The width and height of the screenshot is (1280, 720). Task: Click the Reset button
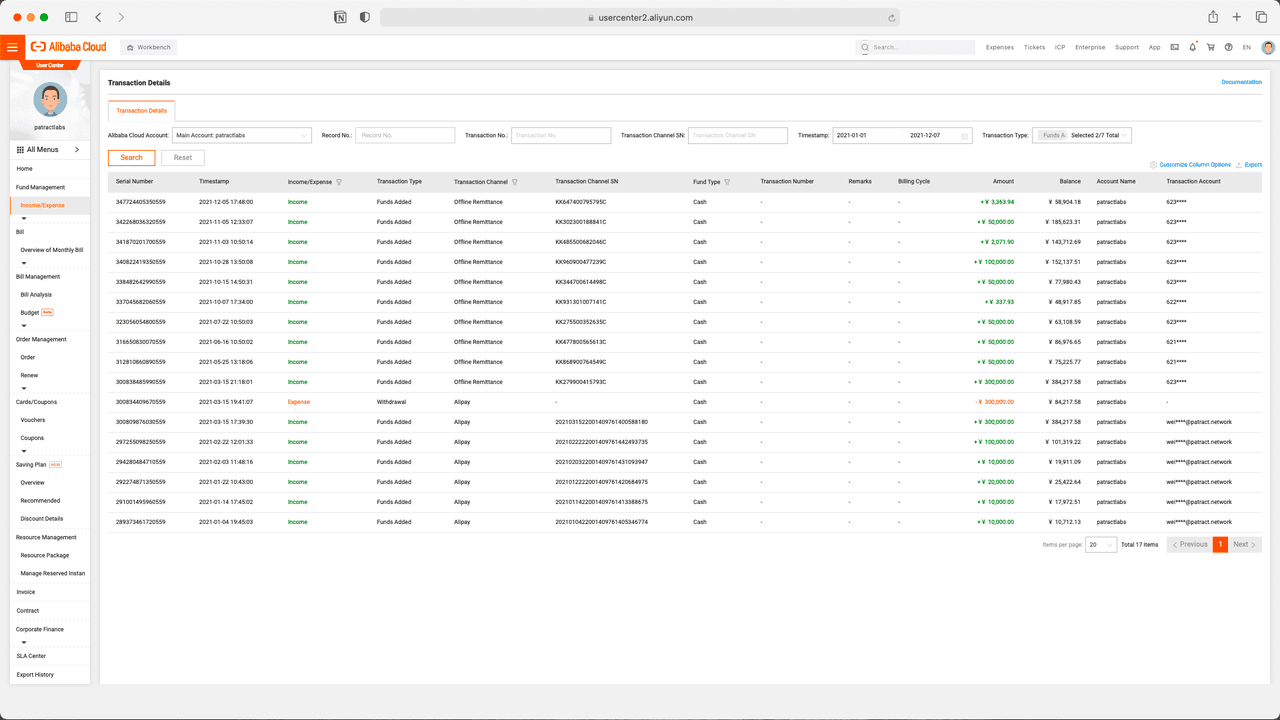click(183, 158)
